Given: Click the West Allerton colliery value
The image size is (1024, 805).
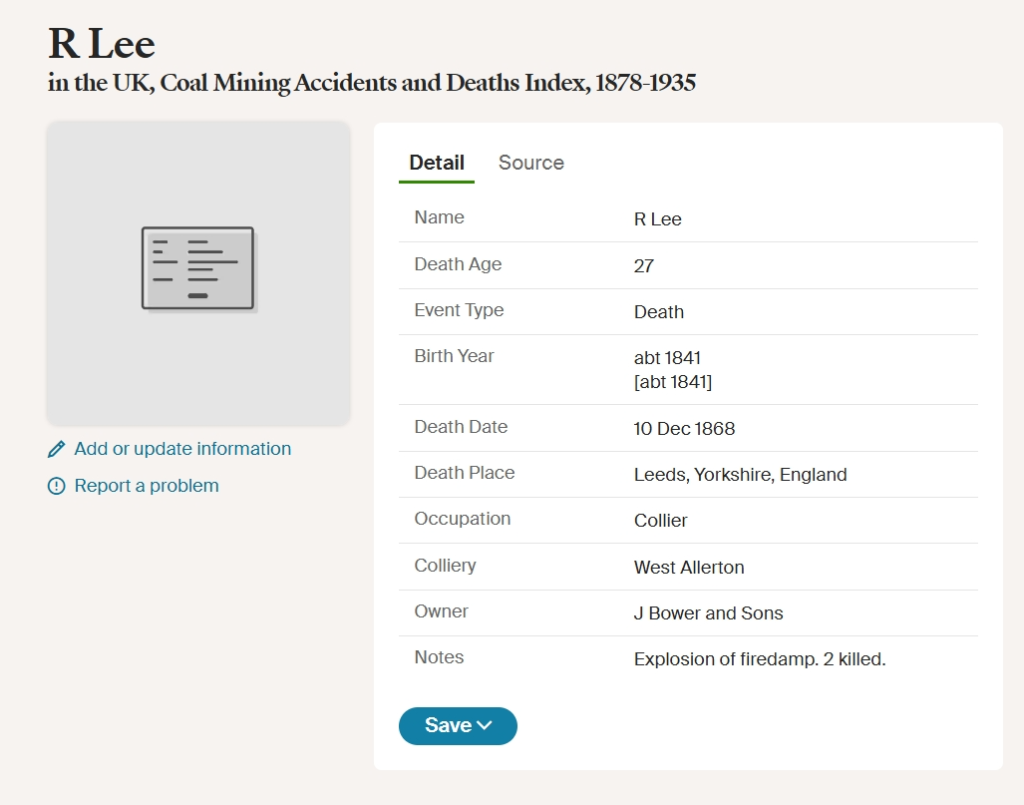Looking at the screenshot, I should tap(688, 567).
